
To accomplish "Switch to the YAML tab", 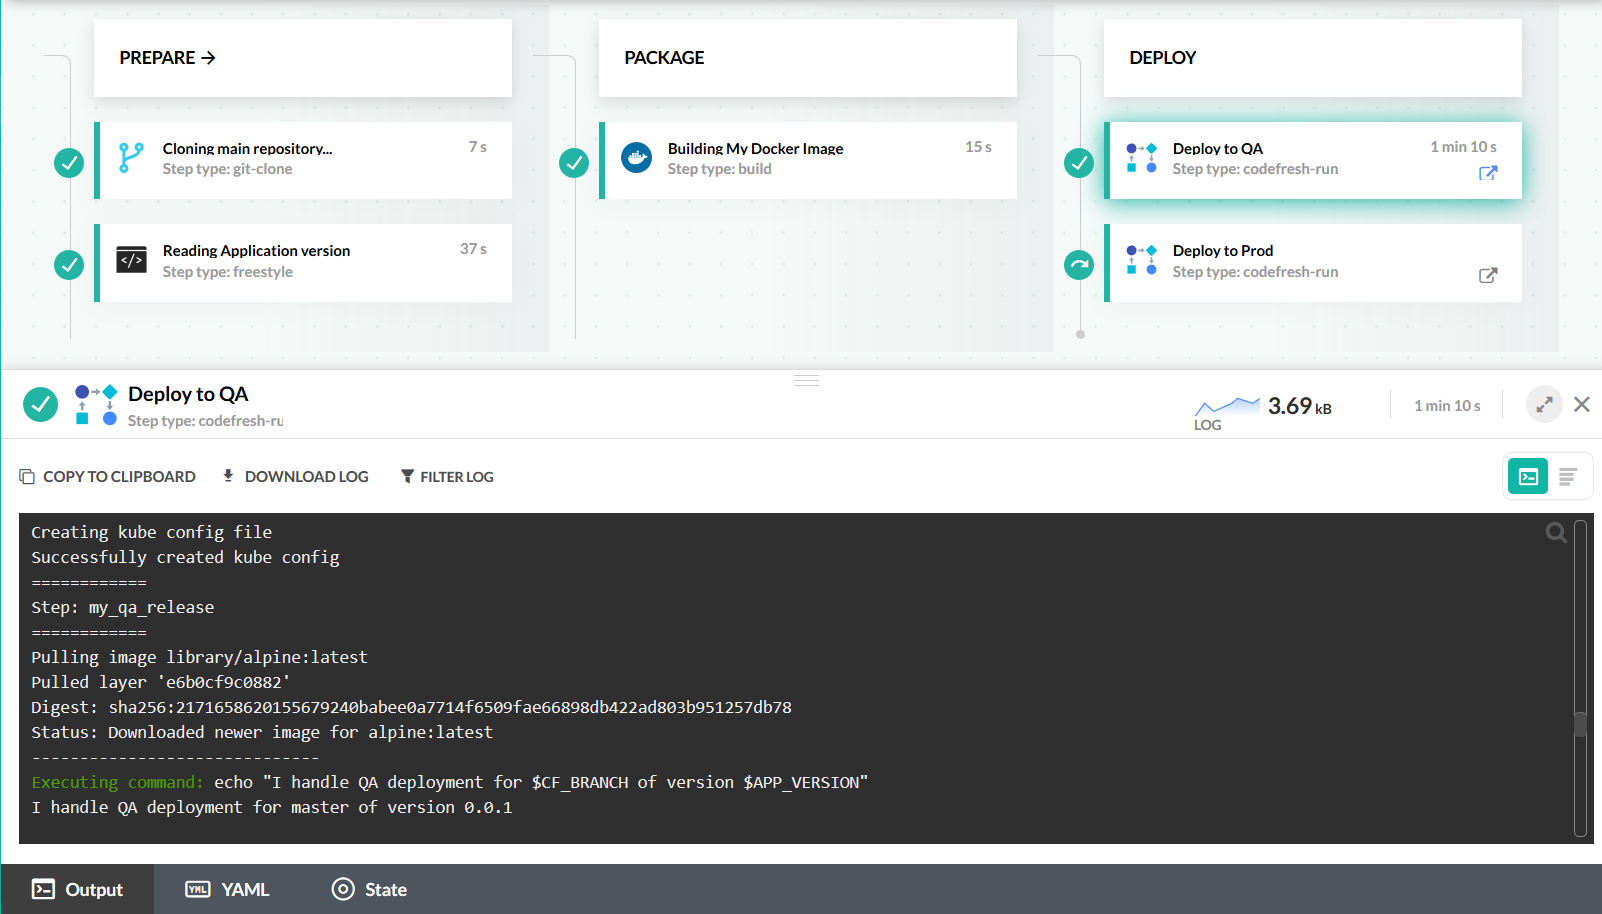I will pos(228,890).
